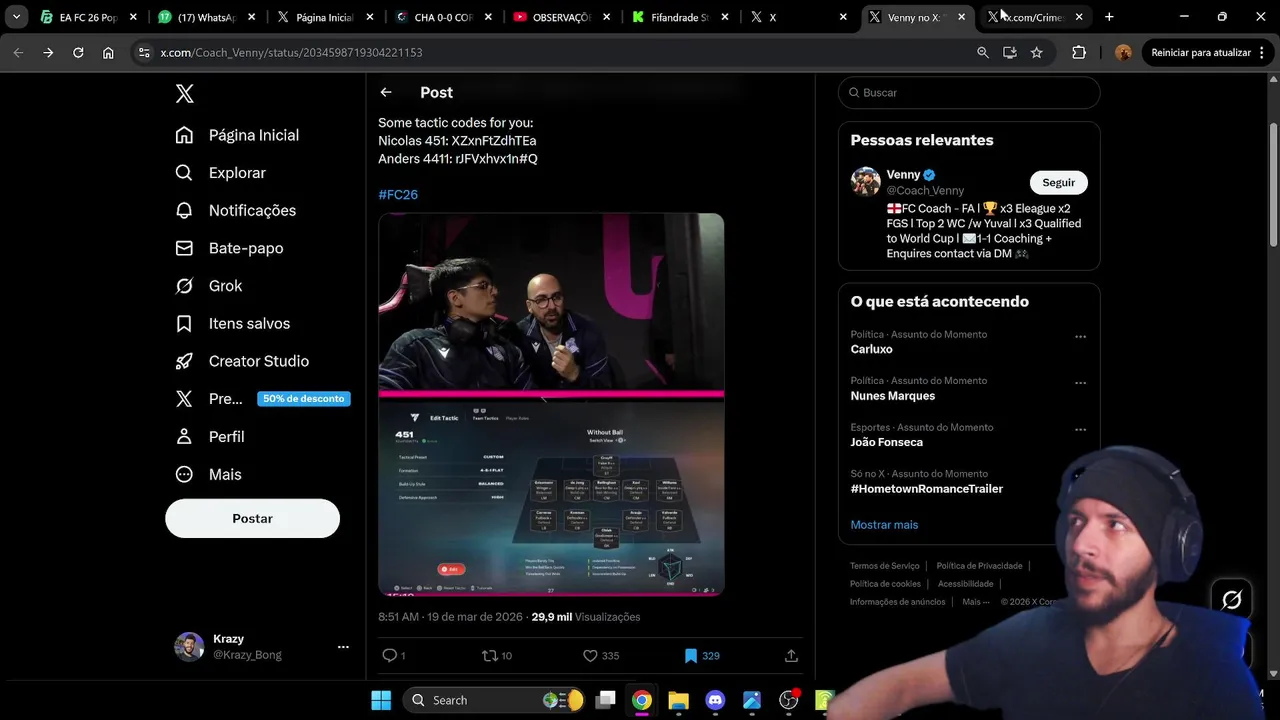The image size is (1280, 720).
Task: Bookmark page with star icon in address bar
Action: coord(1037,52)
